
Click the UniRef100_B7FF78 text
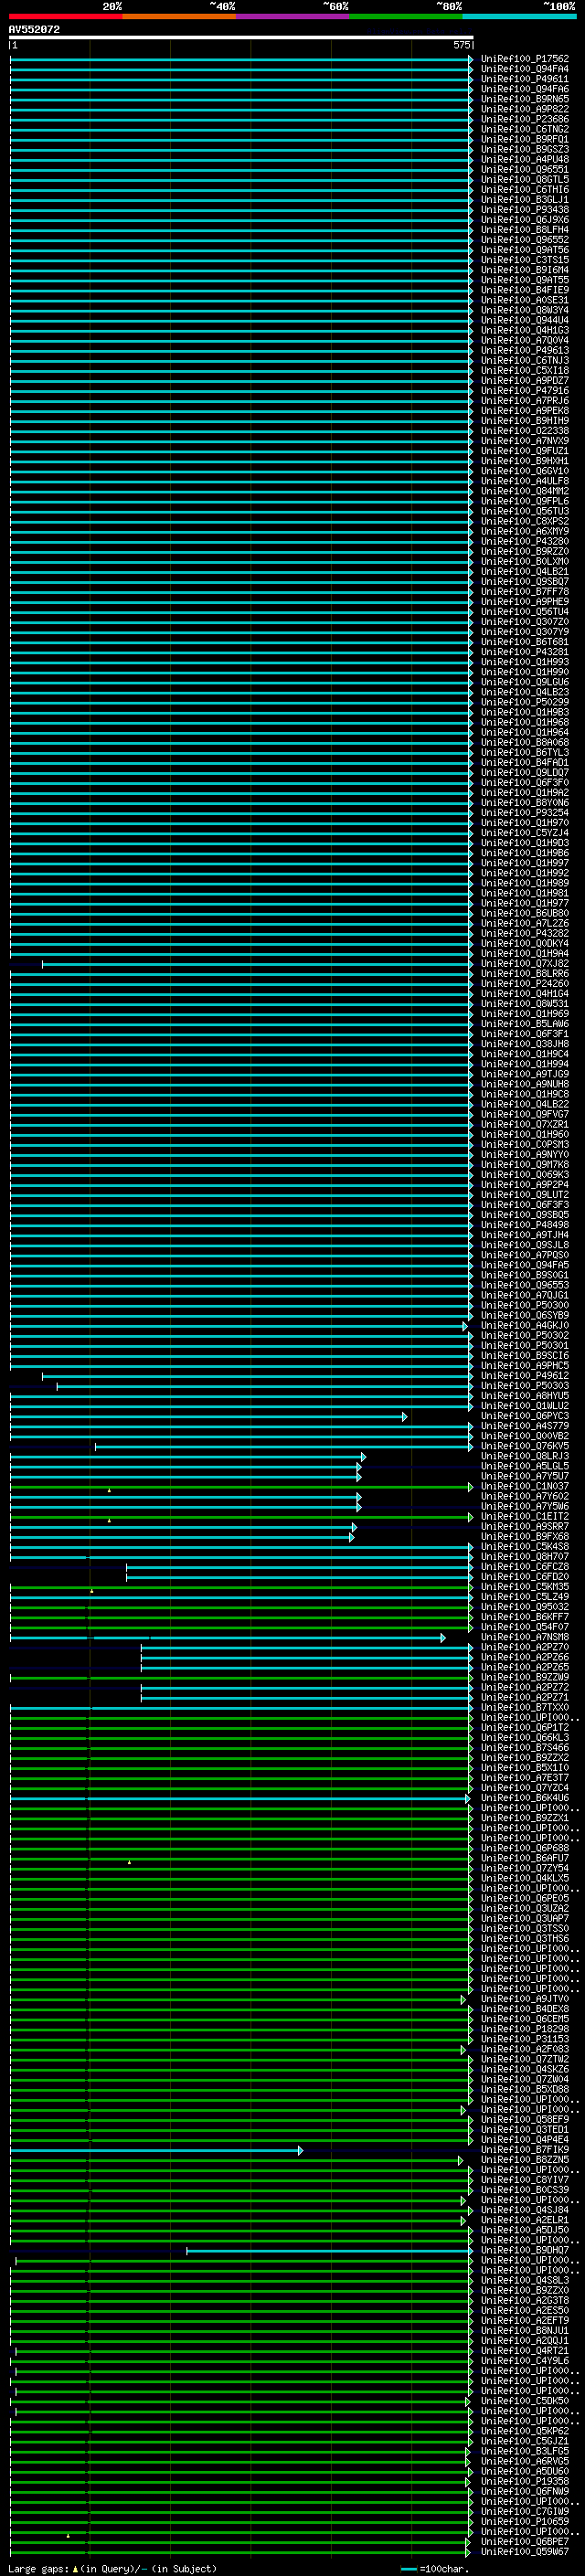525,592
